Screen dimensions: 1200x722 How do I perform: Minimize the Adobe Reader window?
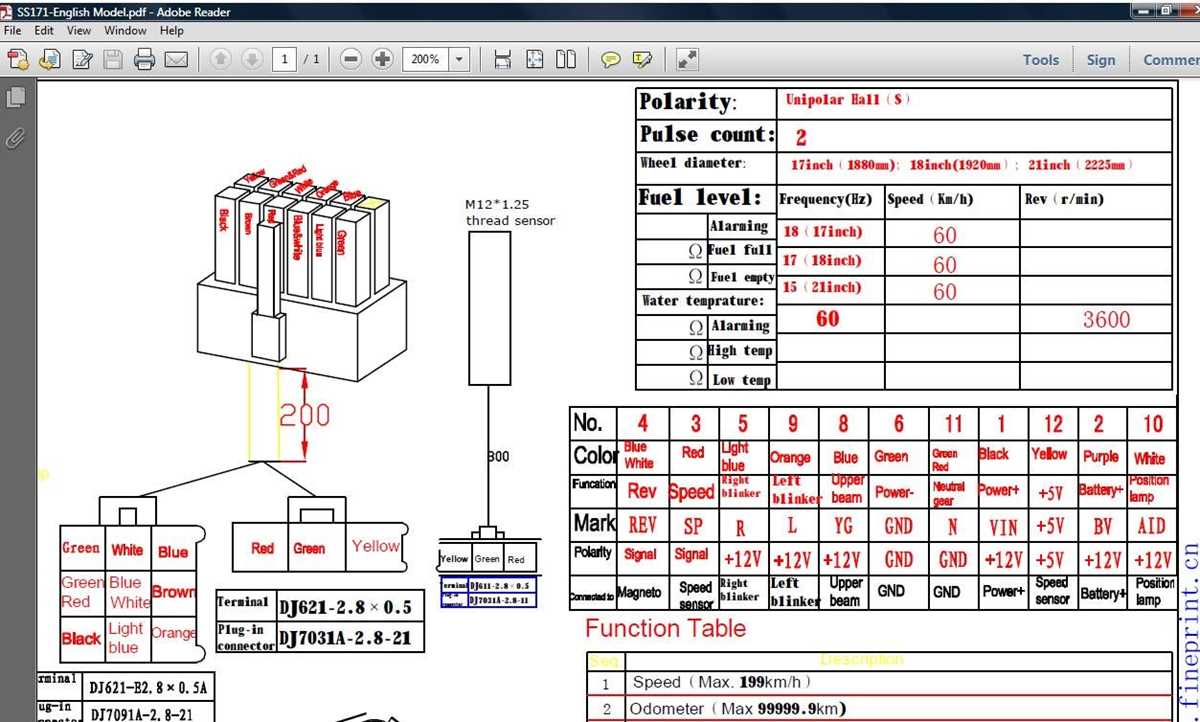pyautogui.click(x=1143, y=11)
